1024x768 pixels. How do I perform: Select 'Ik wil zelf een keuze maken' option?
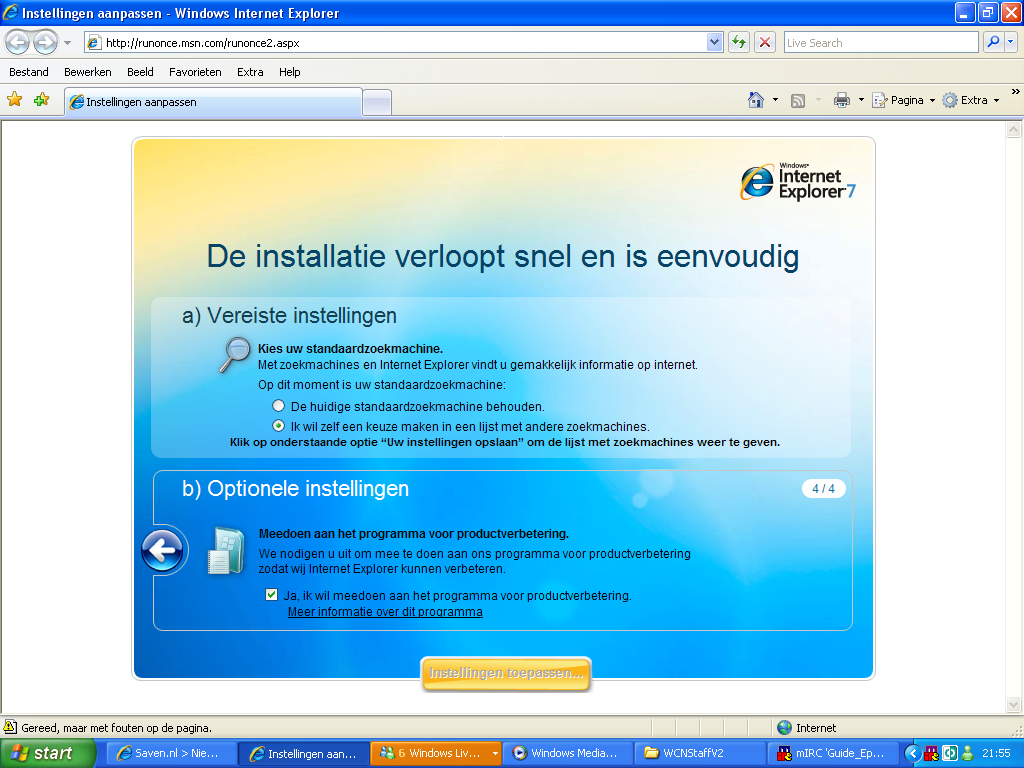pyautogui.click(x=278, y=426)
